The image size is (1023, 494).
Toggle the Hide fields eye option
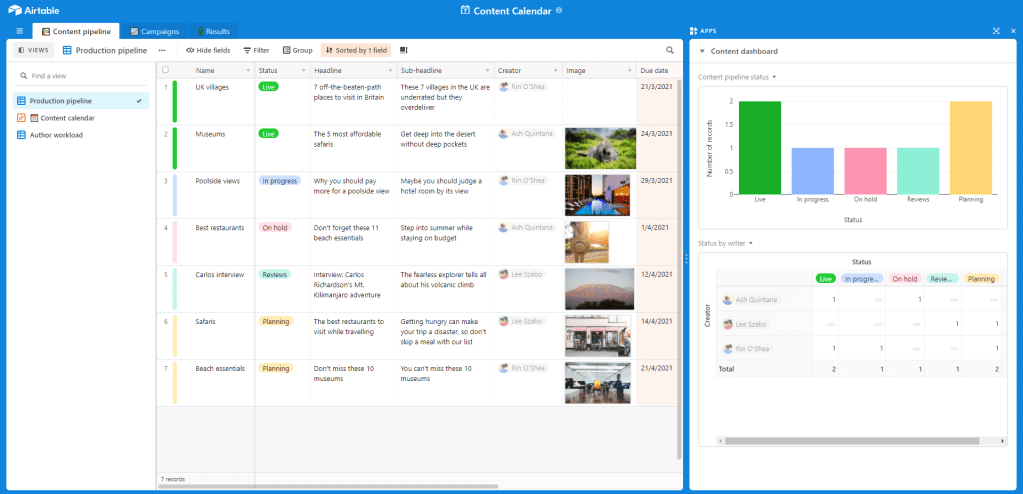click(207, 50)
